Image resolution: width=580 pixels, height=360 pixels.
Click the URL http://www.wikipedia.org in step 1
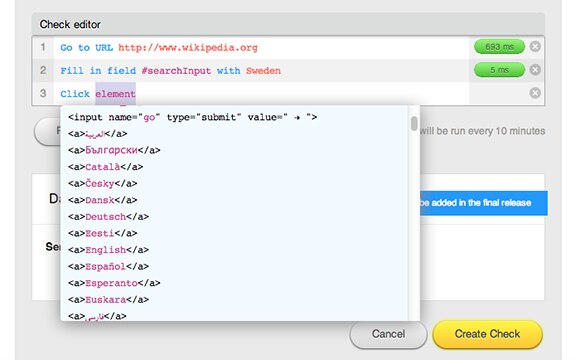coord(188,48)
